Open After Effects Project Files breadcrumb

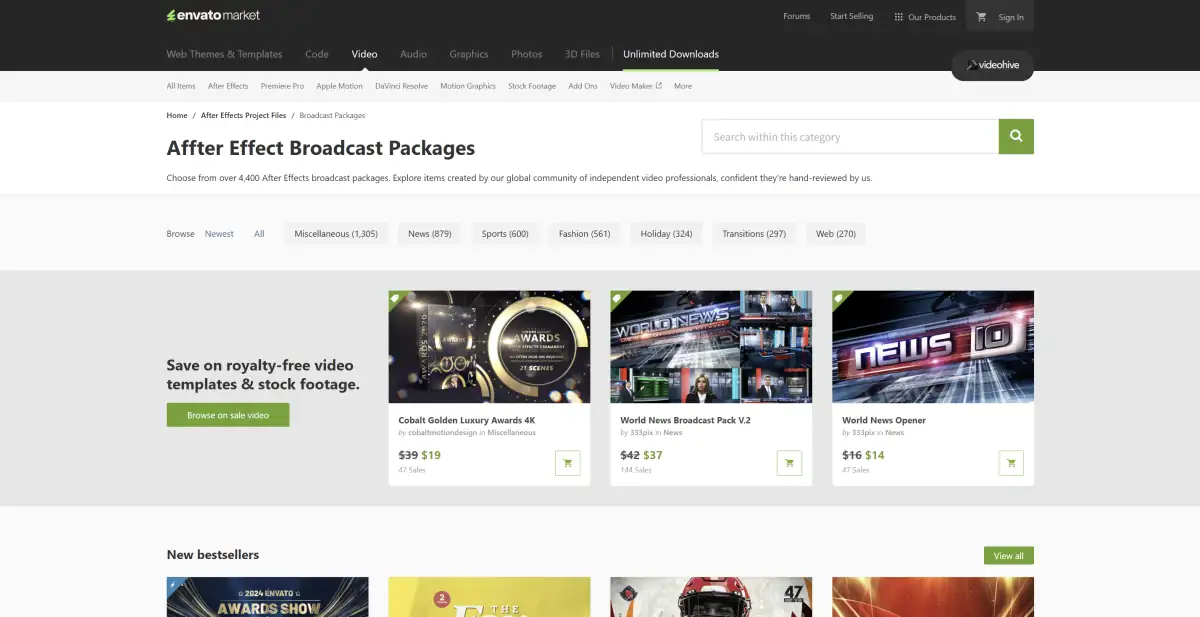tap(243, 116)
